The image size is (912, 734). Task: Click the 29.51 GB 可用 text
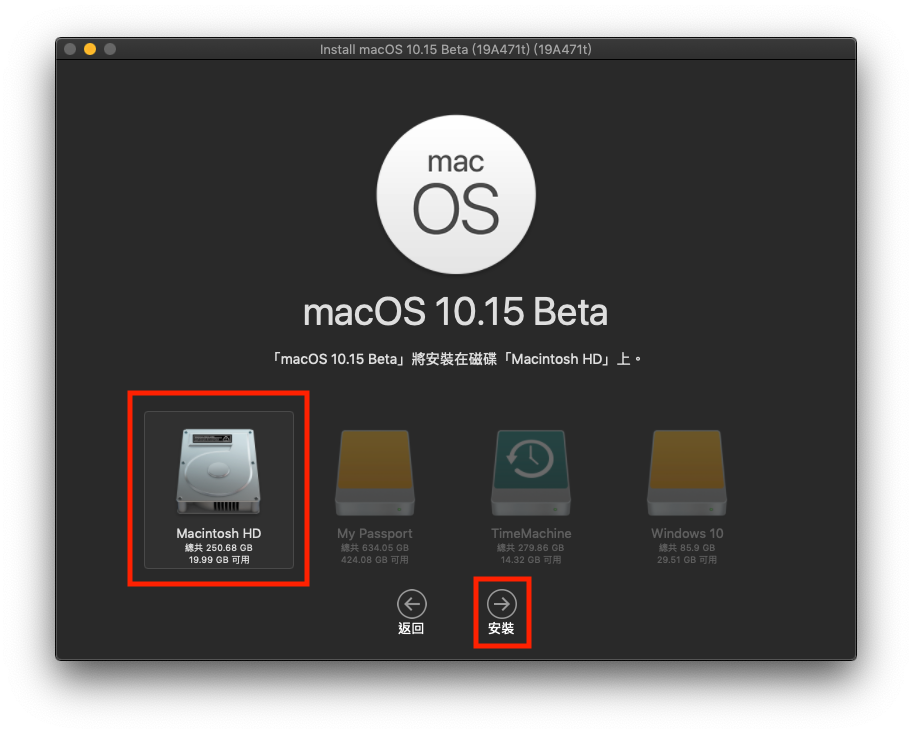[687, 560]
